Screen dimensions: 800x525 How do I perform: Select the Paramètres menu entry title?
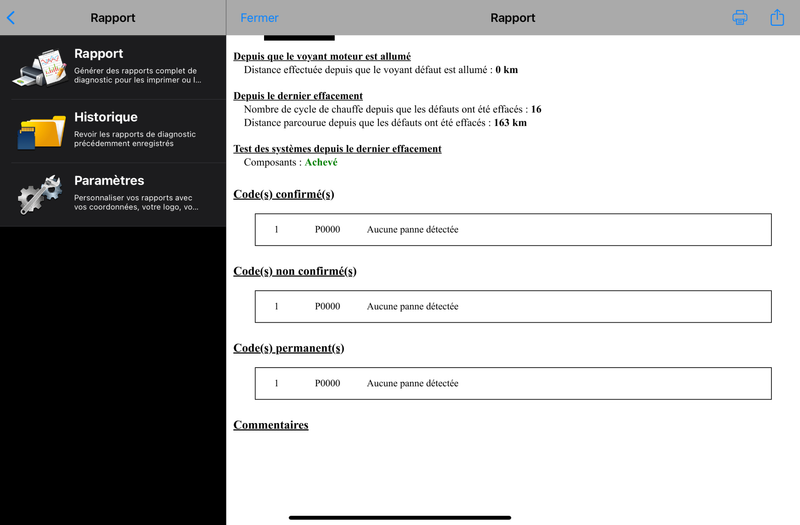109,180
